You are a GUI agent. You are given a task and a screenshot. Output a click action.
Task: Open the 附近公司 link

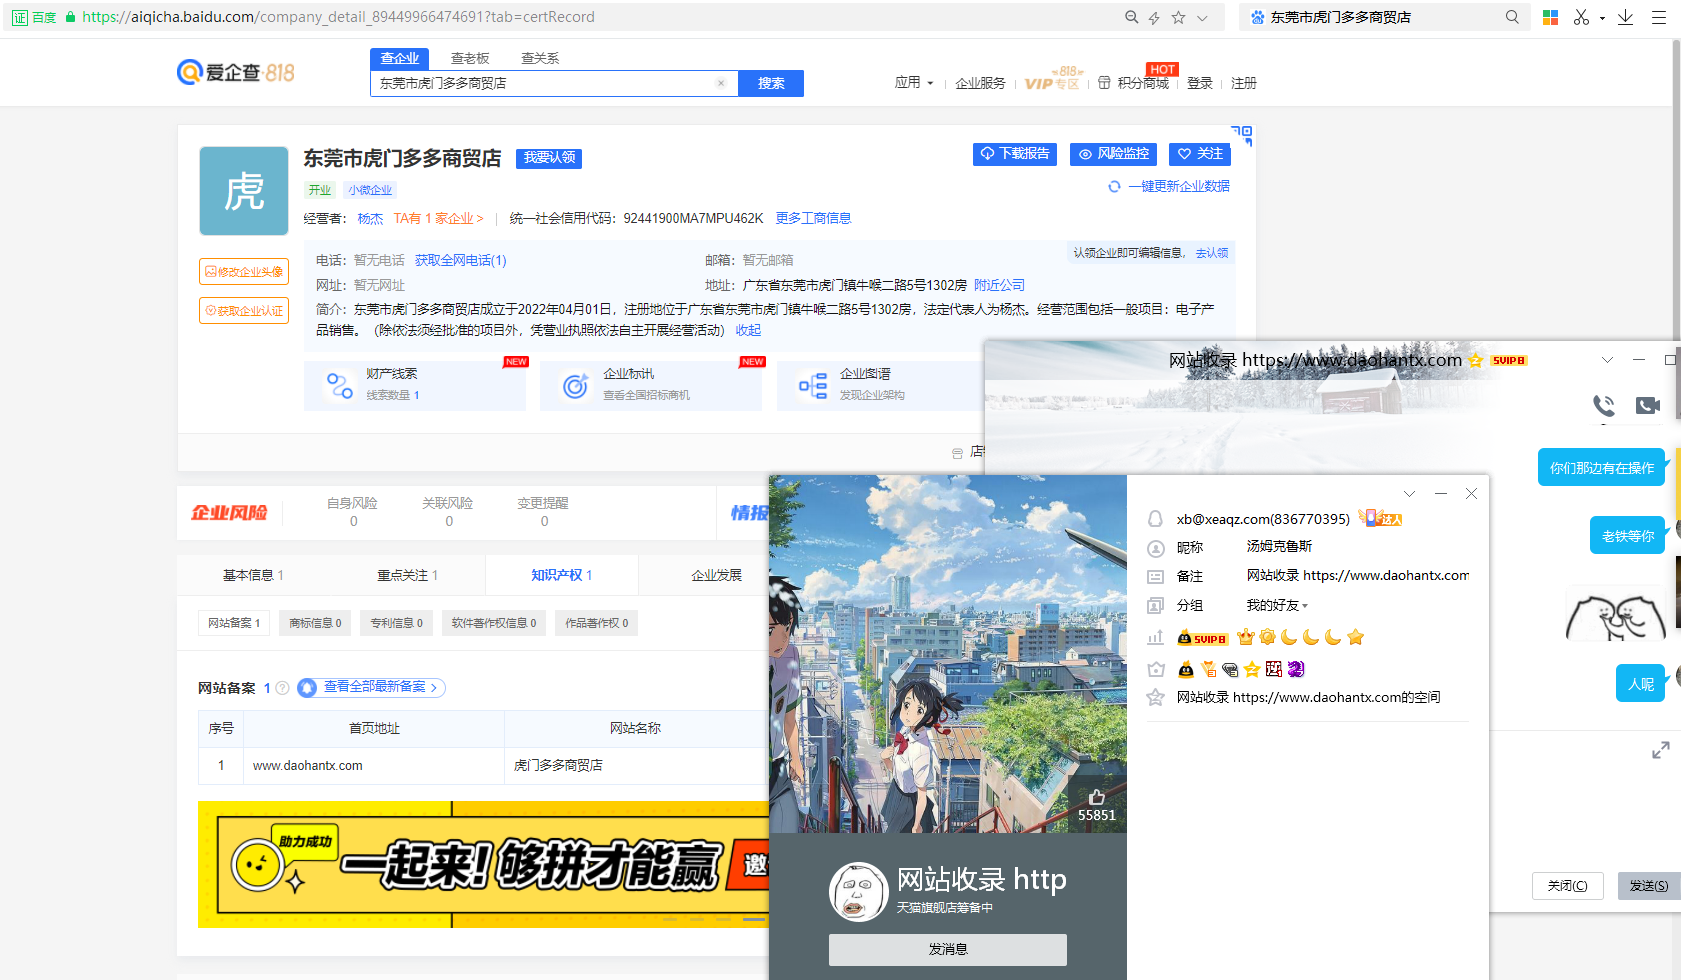[997, 285]
